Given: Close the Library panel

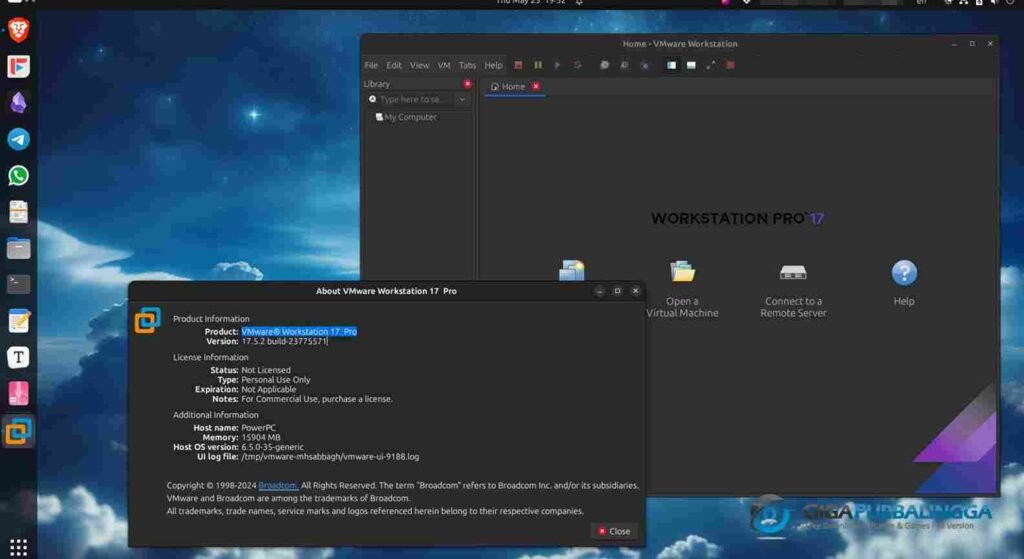Looking at the screenshot, I should 468,84.
